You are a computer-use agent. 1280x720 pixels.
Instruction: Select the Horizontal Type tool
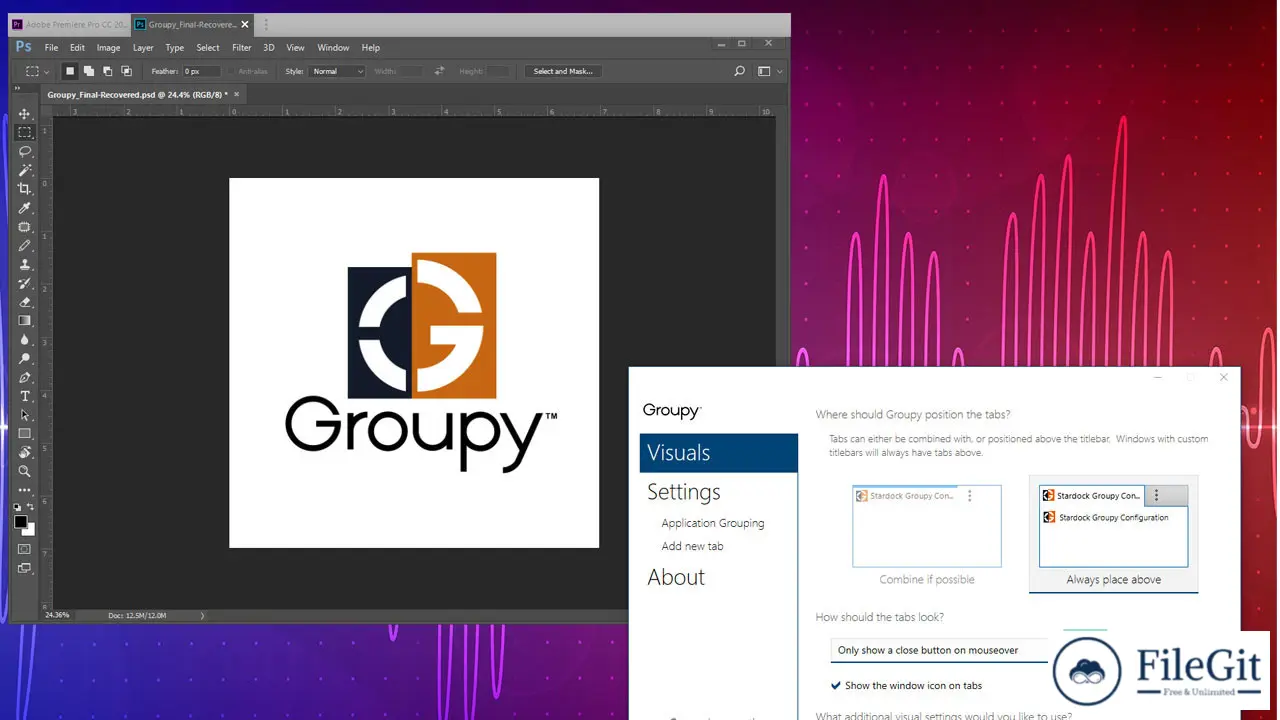coord(25,397)
